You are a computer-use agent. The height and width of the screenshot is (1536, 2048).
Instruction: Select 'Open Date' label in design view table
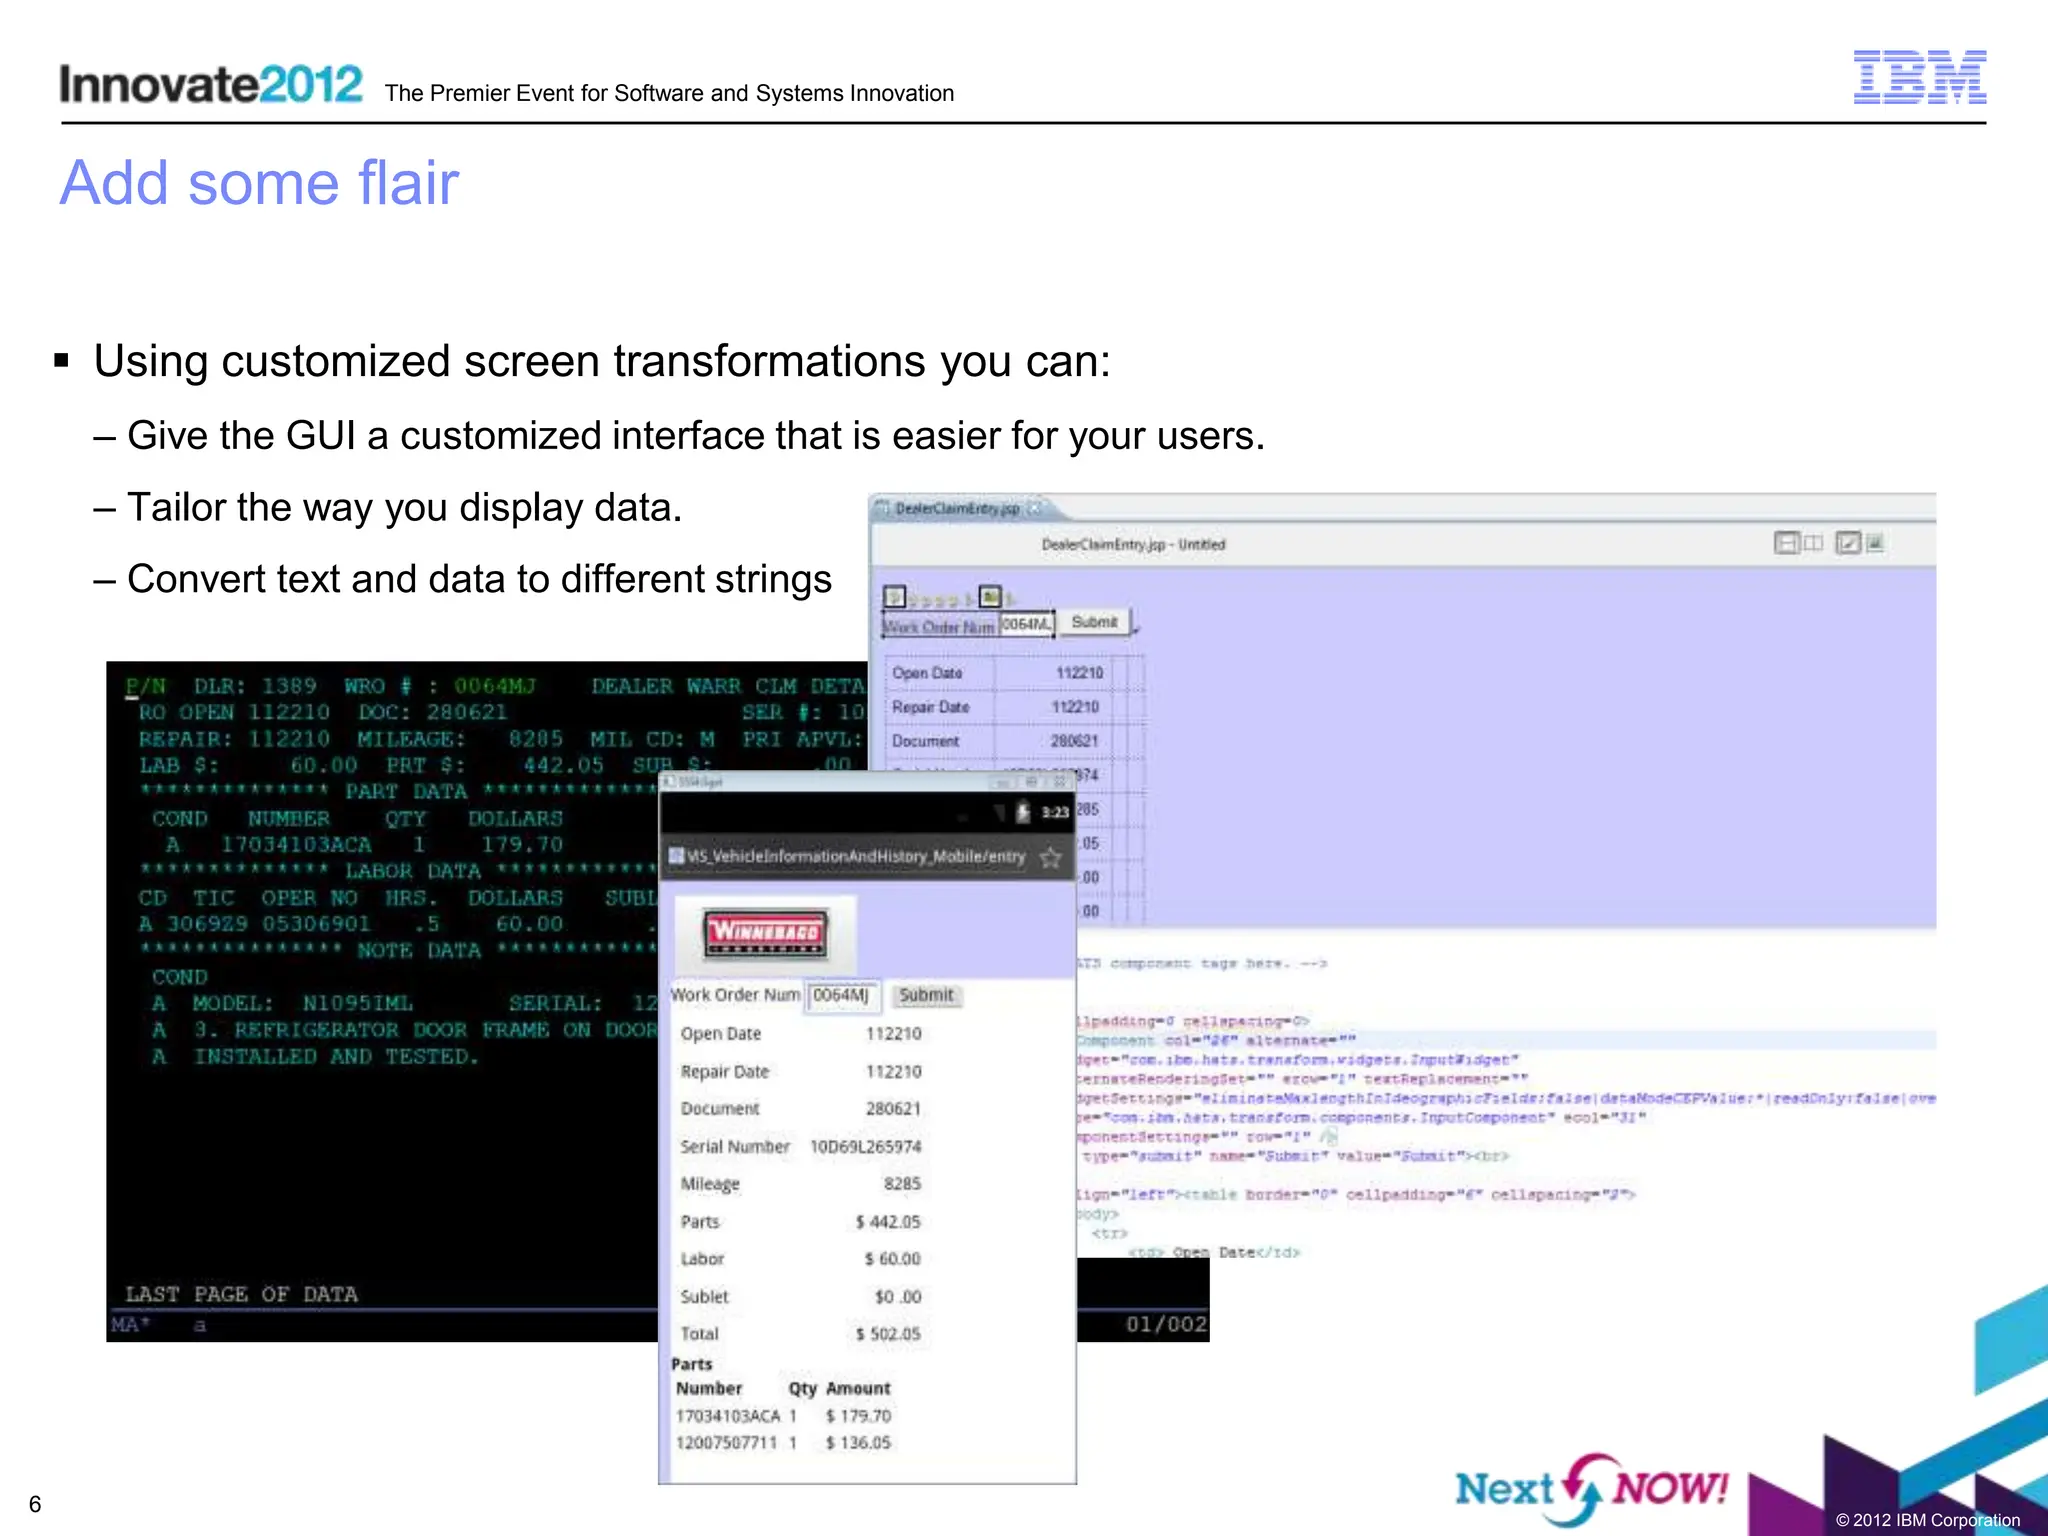[927, 673]
